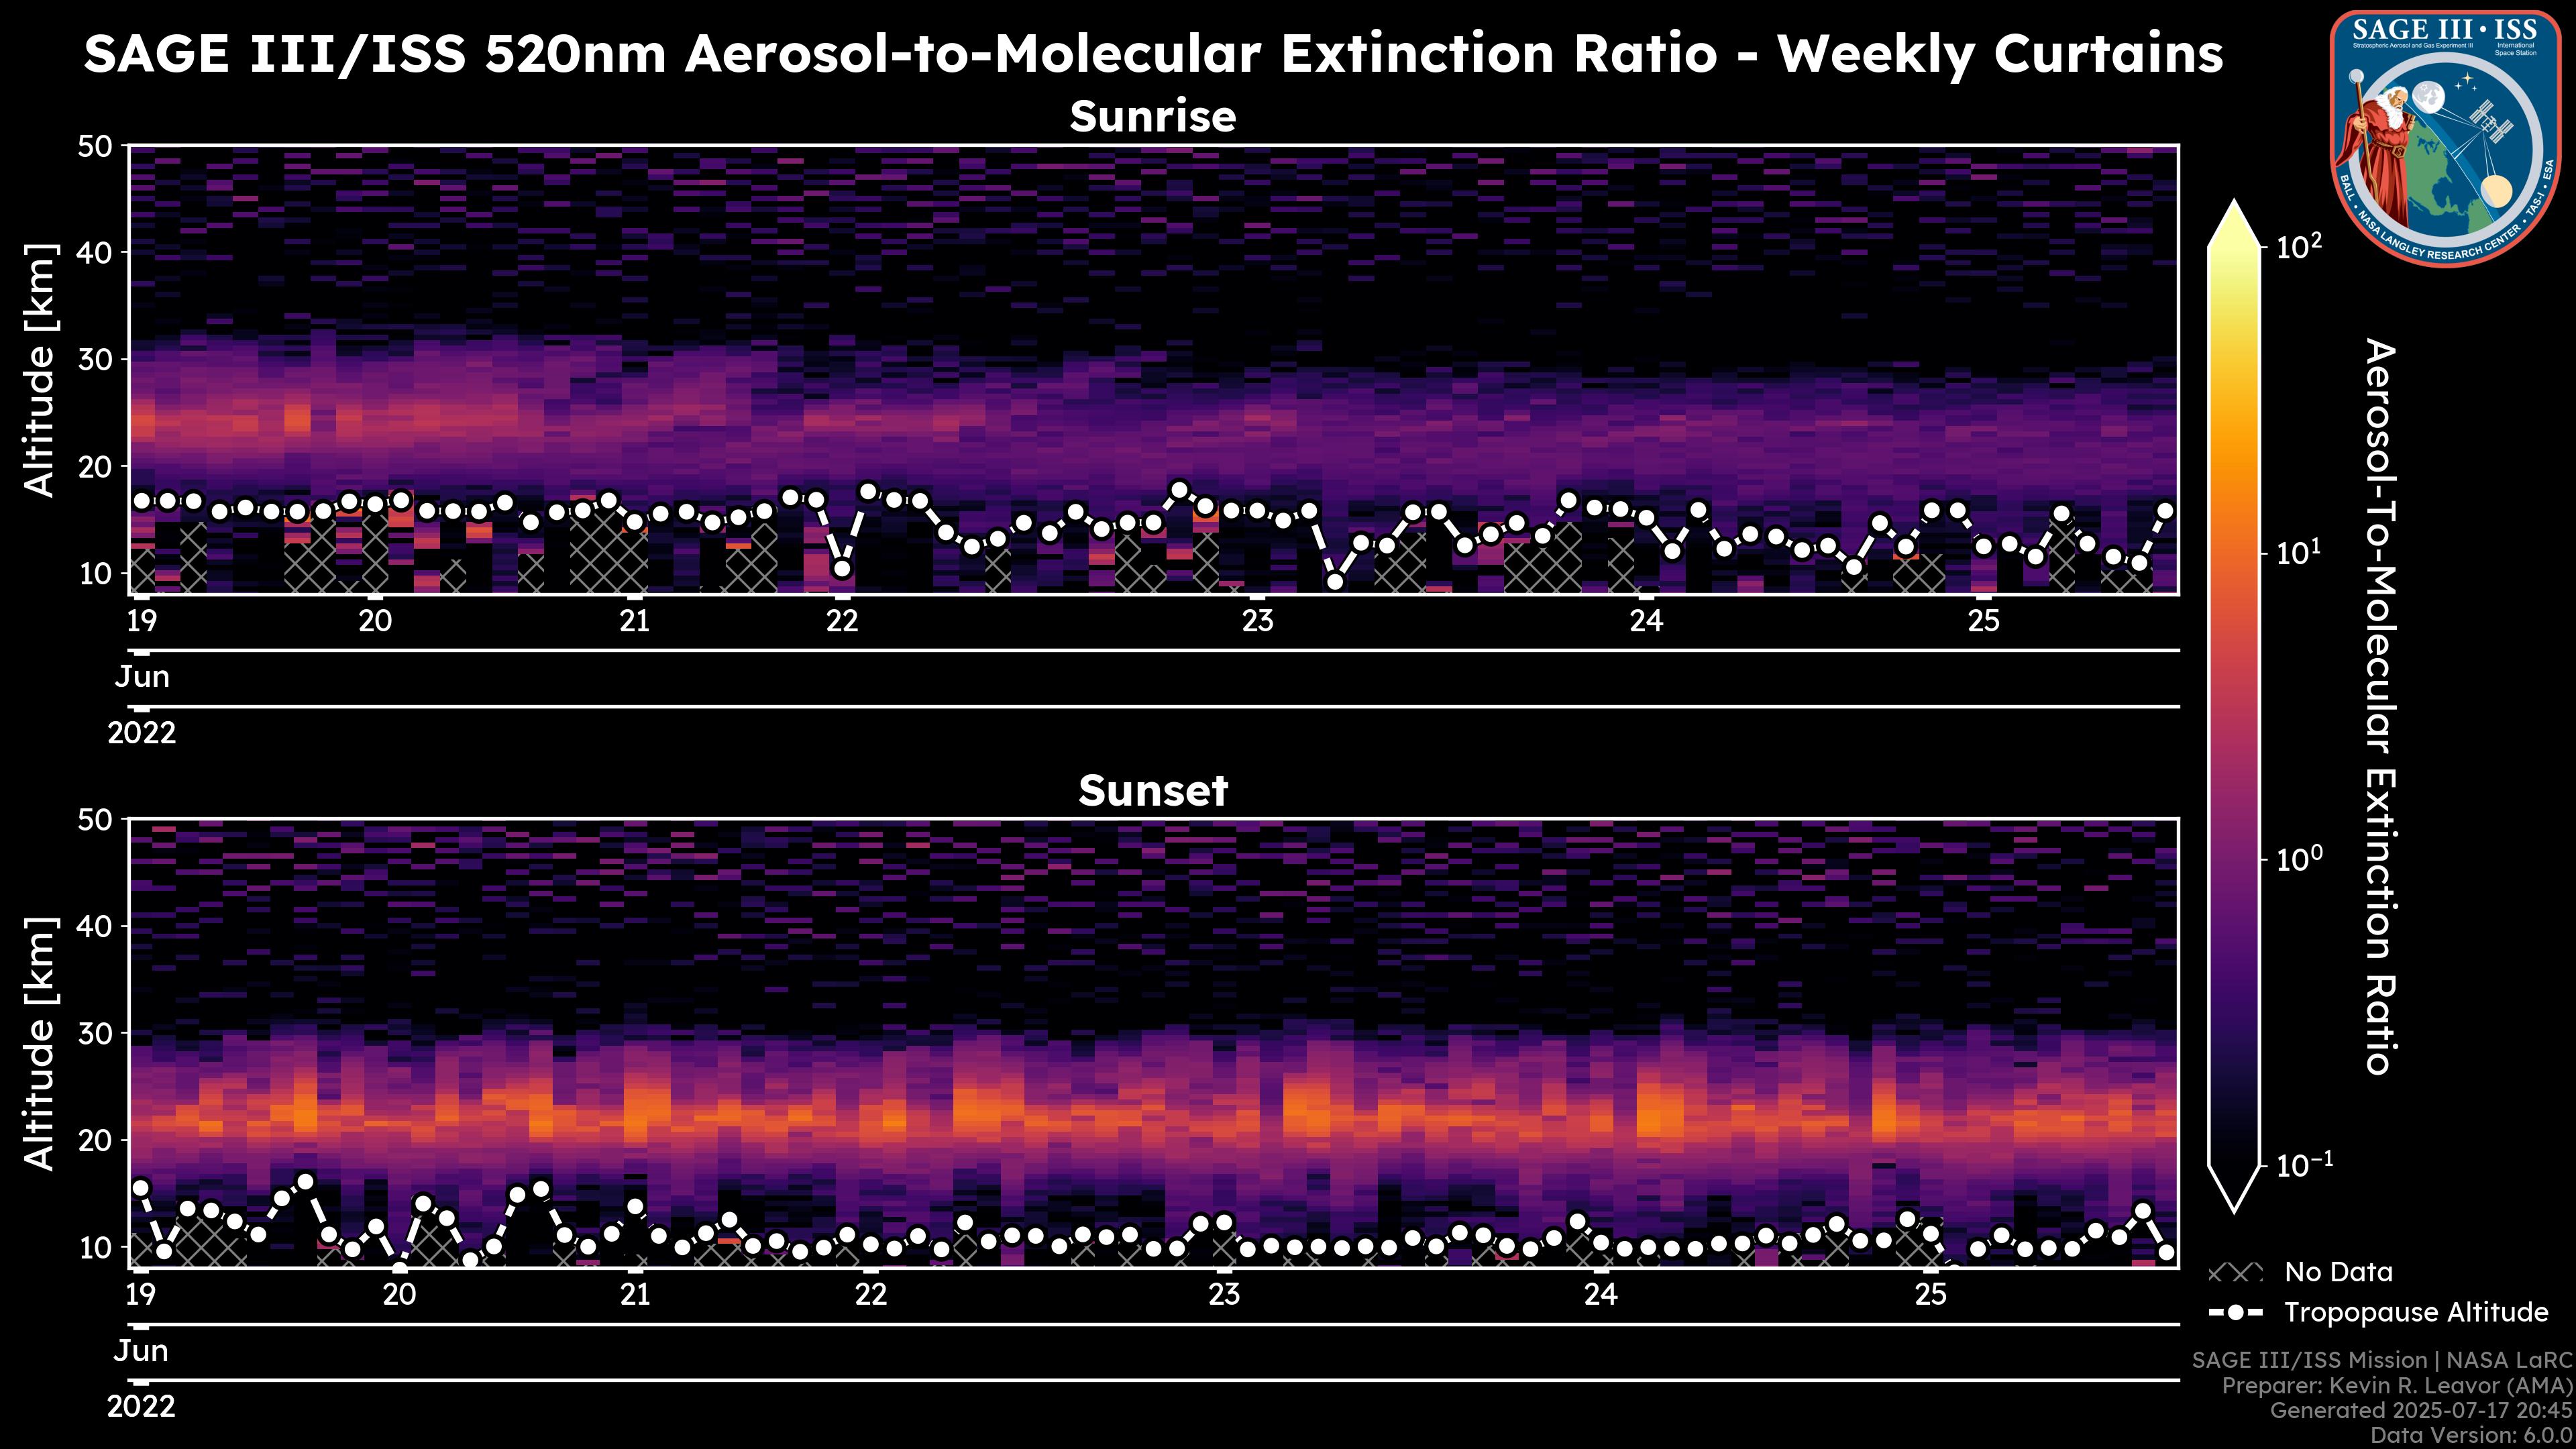The height and width of the screenshot is (1449, 2576).
Task: Click the 25 date tick under the Sunrise plot
Action: click(x=1984, y=621)
